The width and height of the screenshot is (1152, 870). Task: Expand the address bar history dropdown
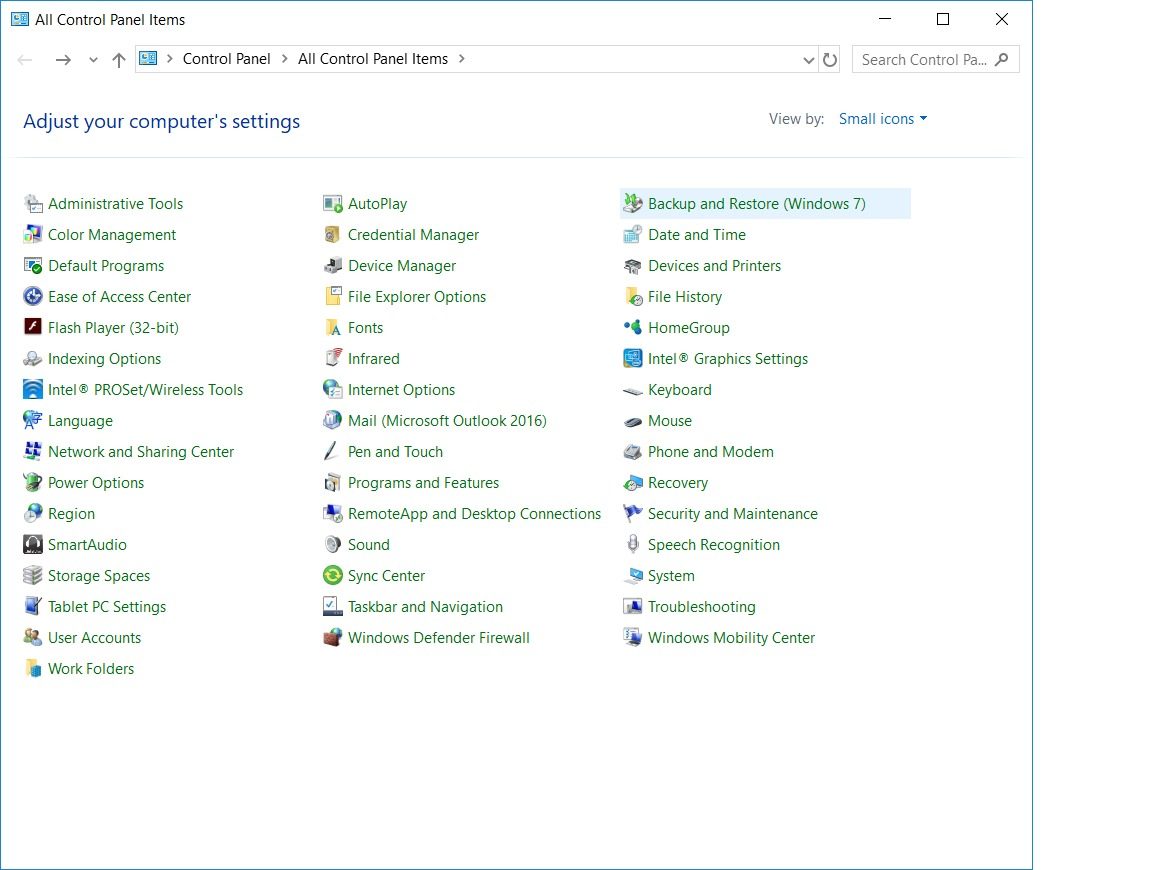point(808,60)
